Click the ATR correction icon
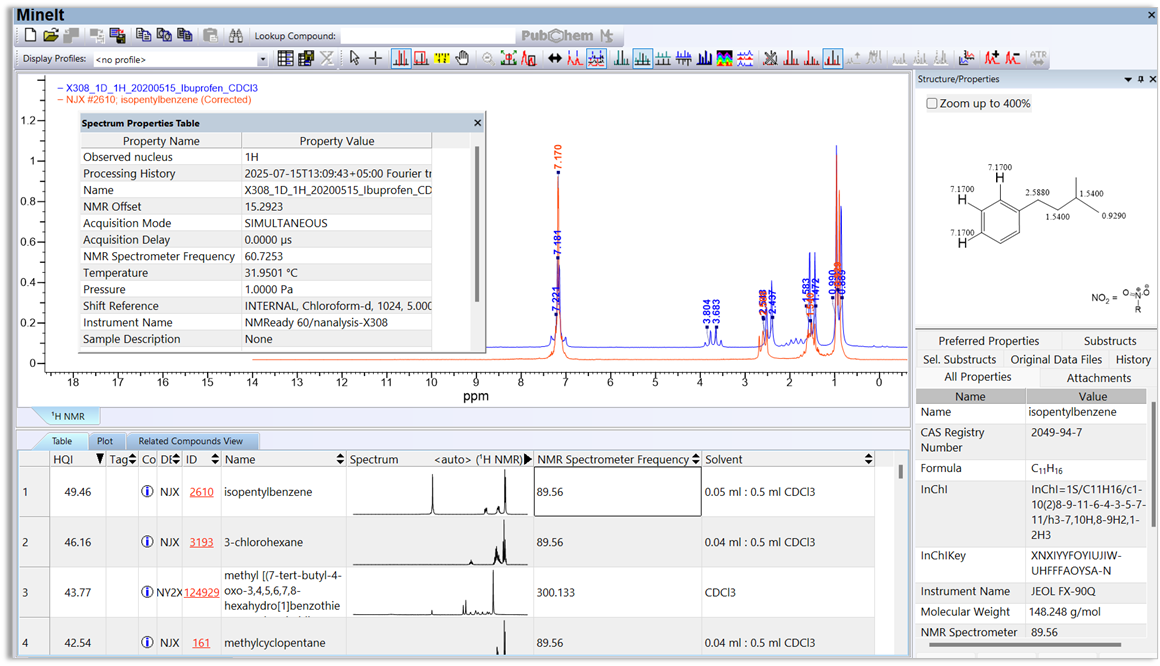The width and height of the screenshot is (1160, 666). pyautogui.click(x=1037, y=58)
